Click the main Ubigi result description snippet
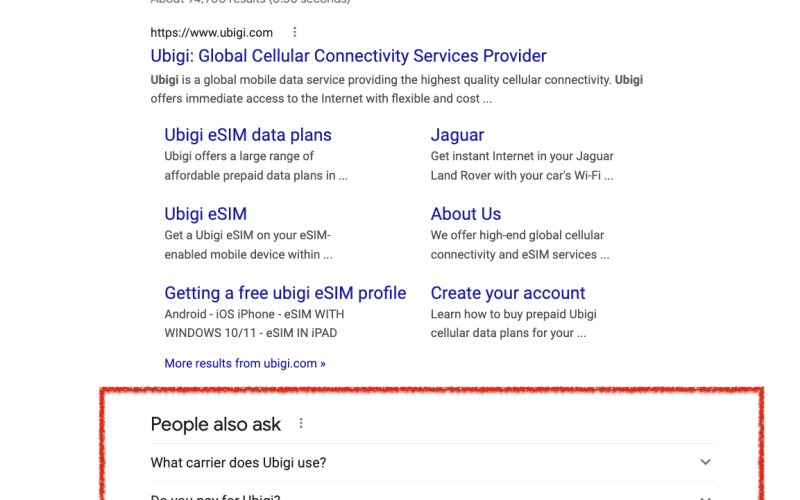 coord(396,89)
